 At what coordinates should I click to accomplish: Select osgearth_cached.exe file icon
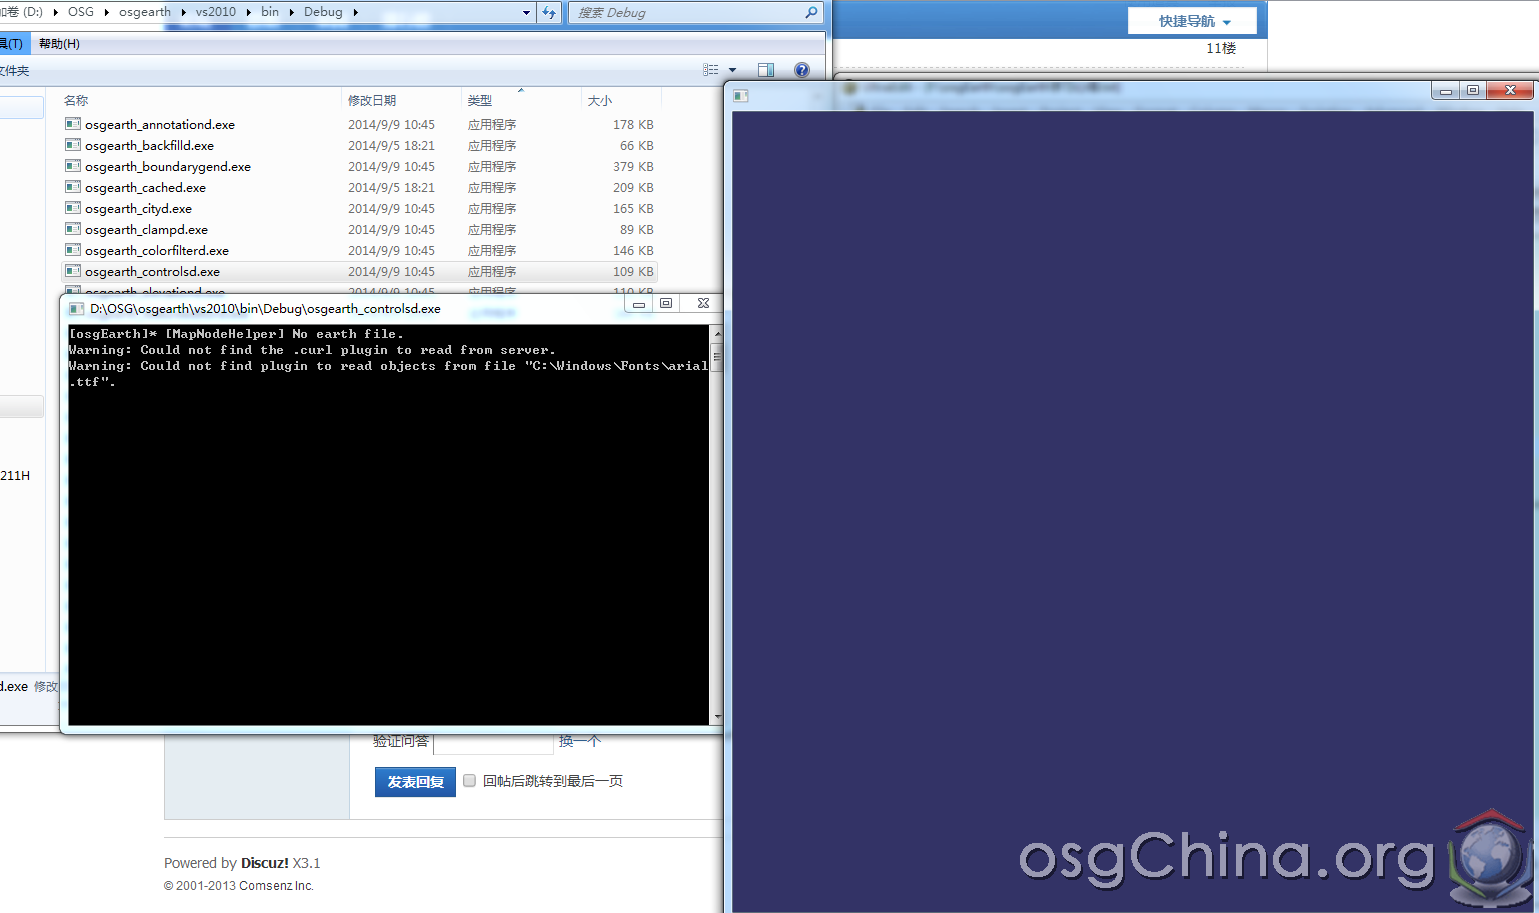(x=73, y=187)
